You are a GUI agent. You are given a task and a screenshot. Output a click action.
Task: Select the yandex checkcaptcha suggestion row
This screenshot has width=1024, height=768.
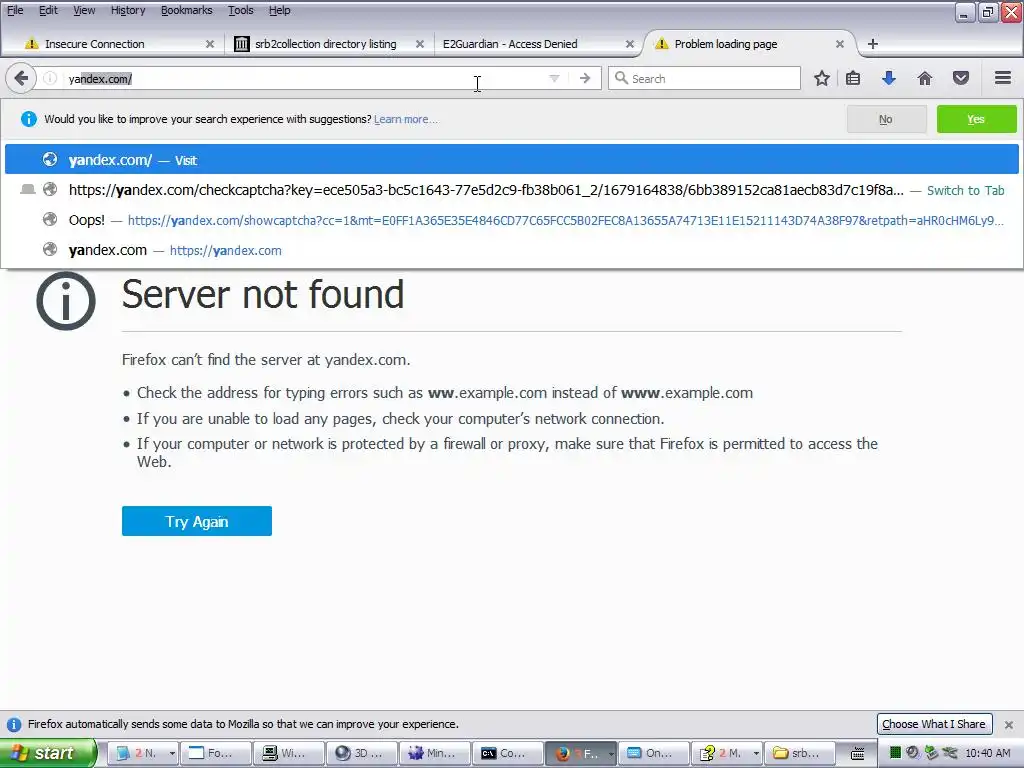[x=512, y=190]
